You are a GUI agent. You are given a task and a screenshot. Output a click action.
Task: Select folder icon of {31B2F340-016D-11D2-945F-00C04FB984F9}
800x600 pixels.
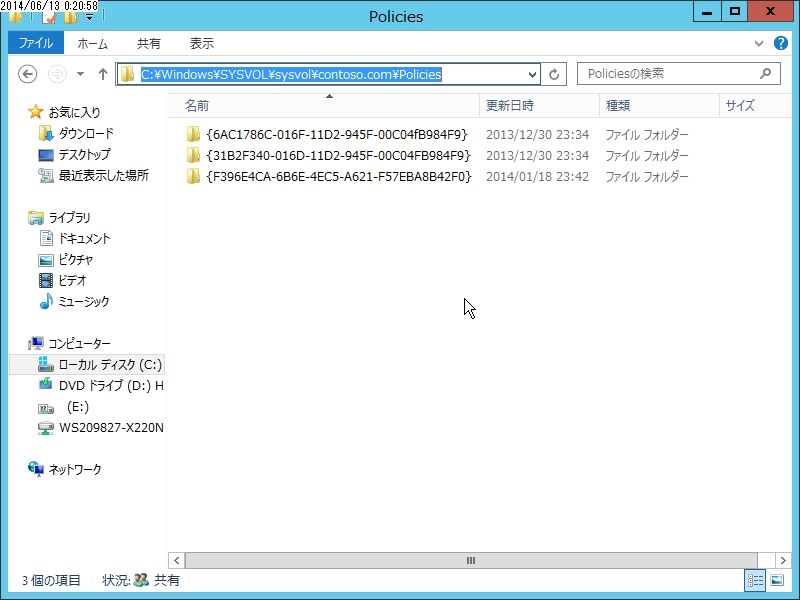(x=193, y=155)
